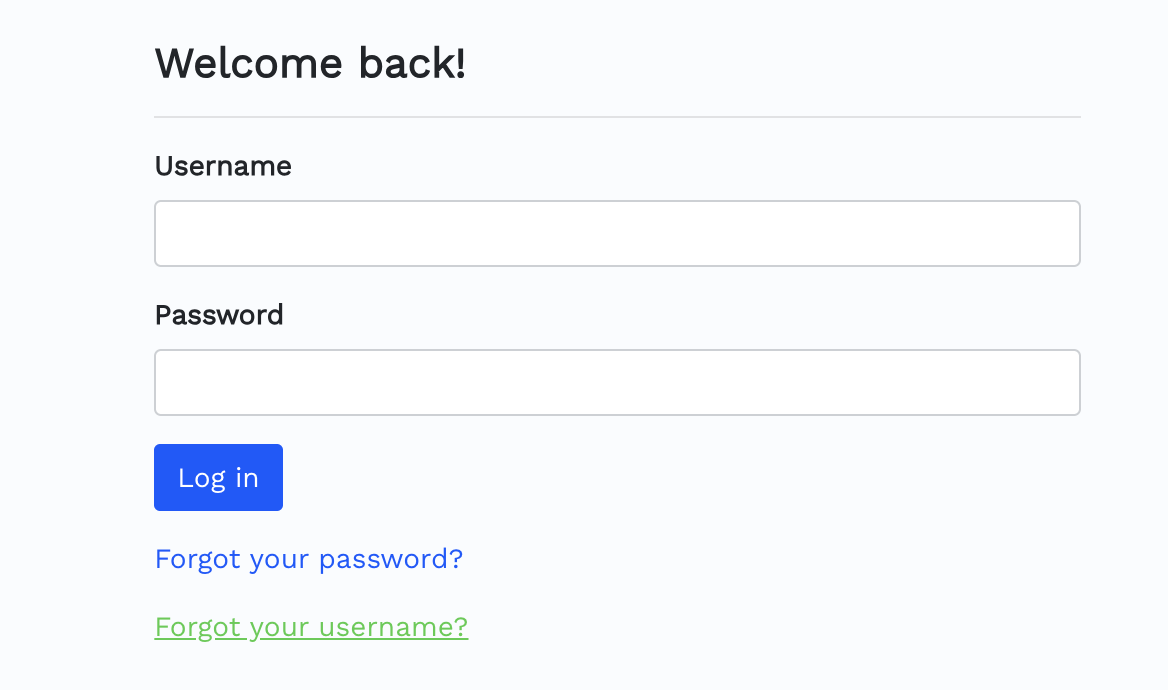Click the Username label text

coord(223,166)
